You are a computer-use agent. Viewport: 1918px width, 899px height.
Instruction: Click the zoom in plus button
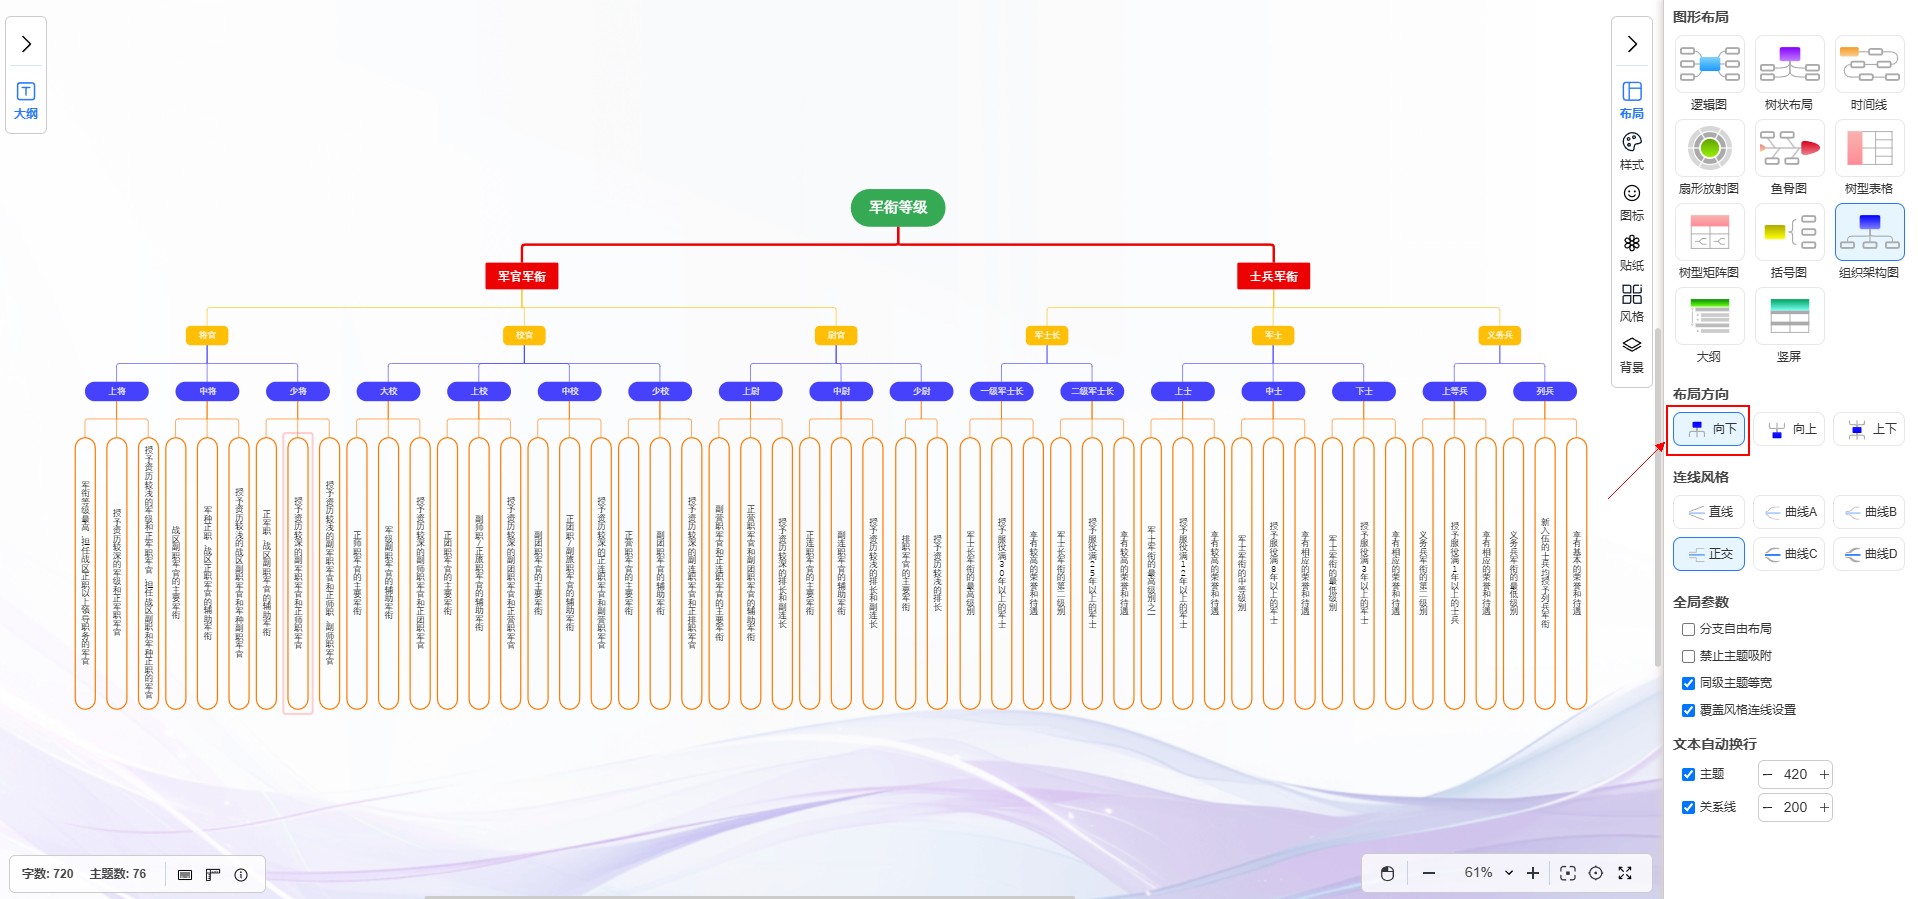[1533, 873]
